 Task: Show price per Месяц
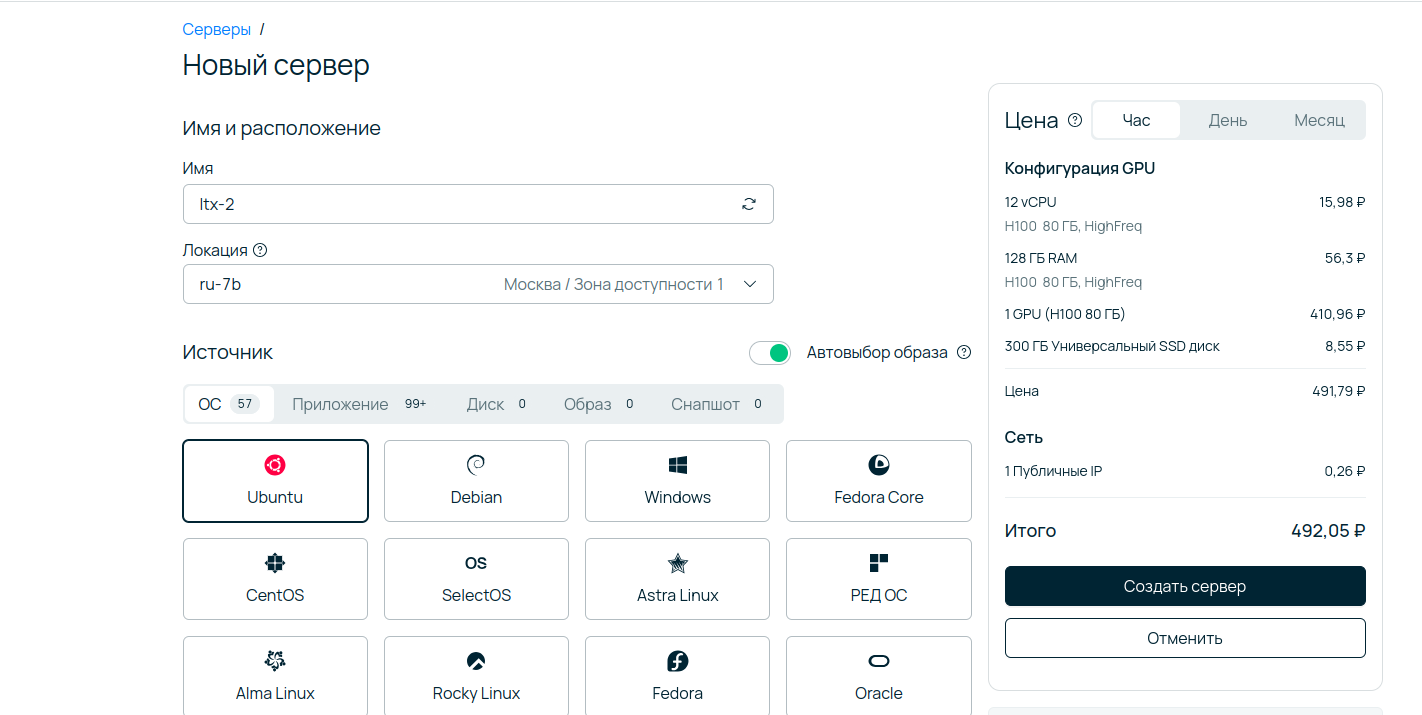click(1319, 120)
